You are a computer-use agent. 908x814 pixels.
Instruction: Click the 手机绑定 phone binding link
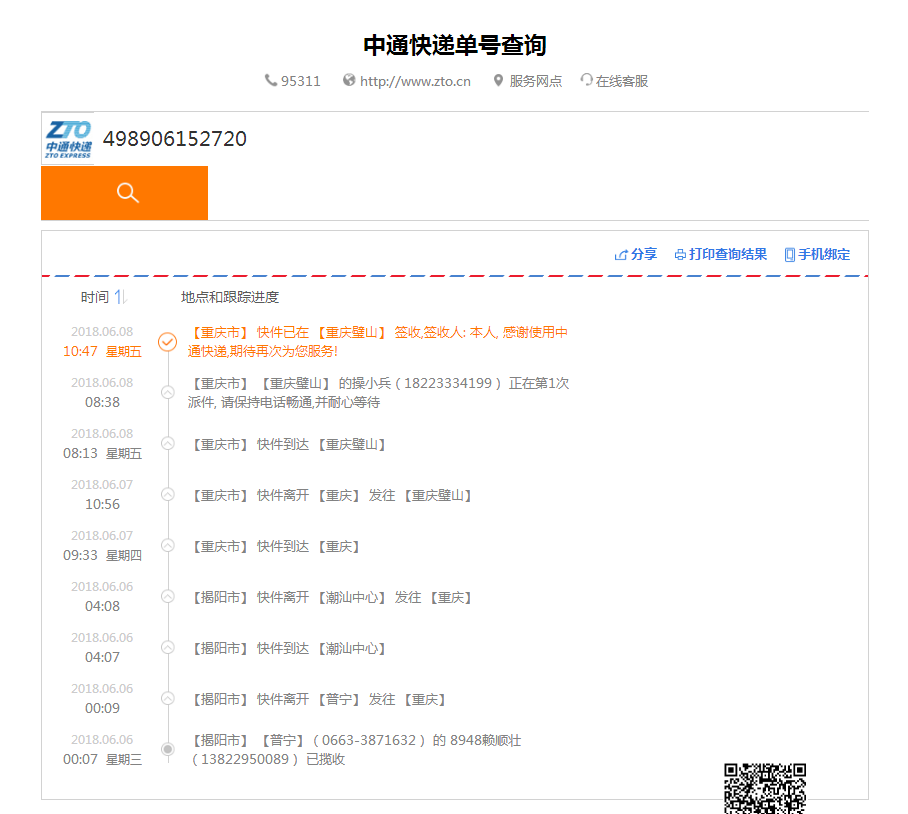coord(824,254)
